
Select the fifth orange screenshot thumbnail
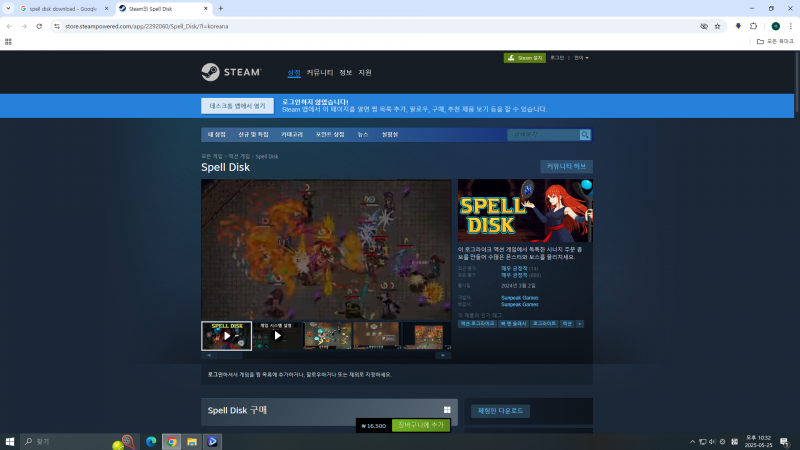[x=427, y=336]
